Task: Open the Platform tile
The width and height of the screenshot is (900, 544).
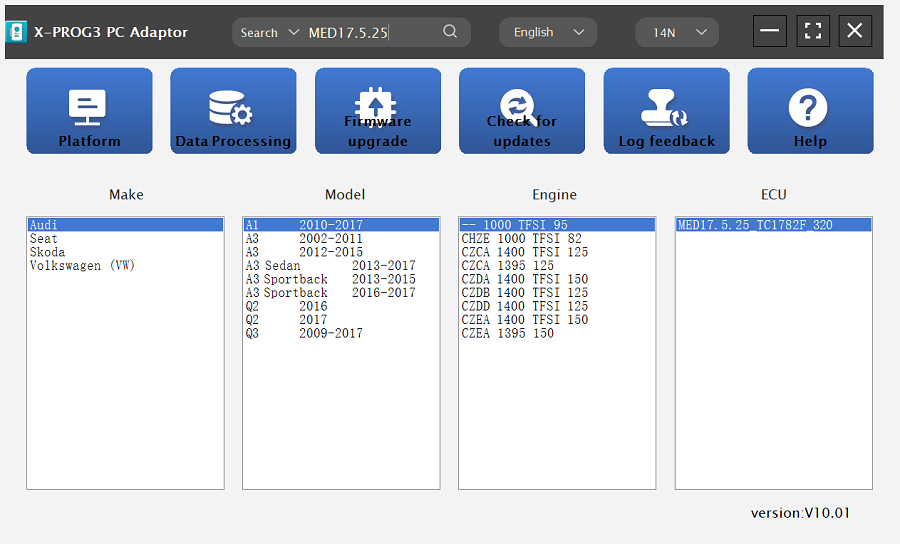Action: (x=89, y=111)
